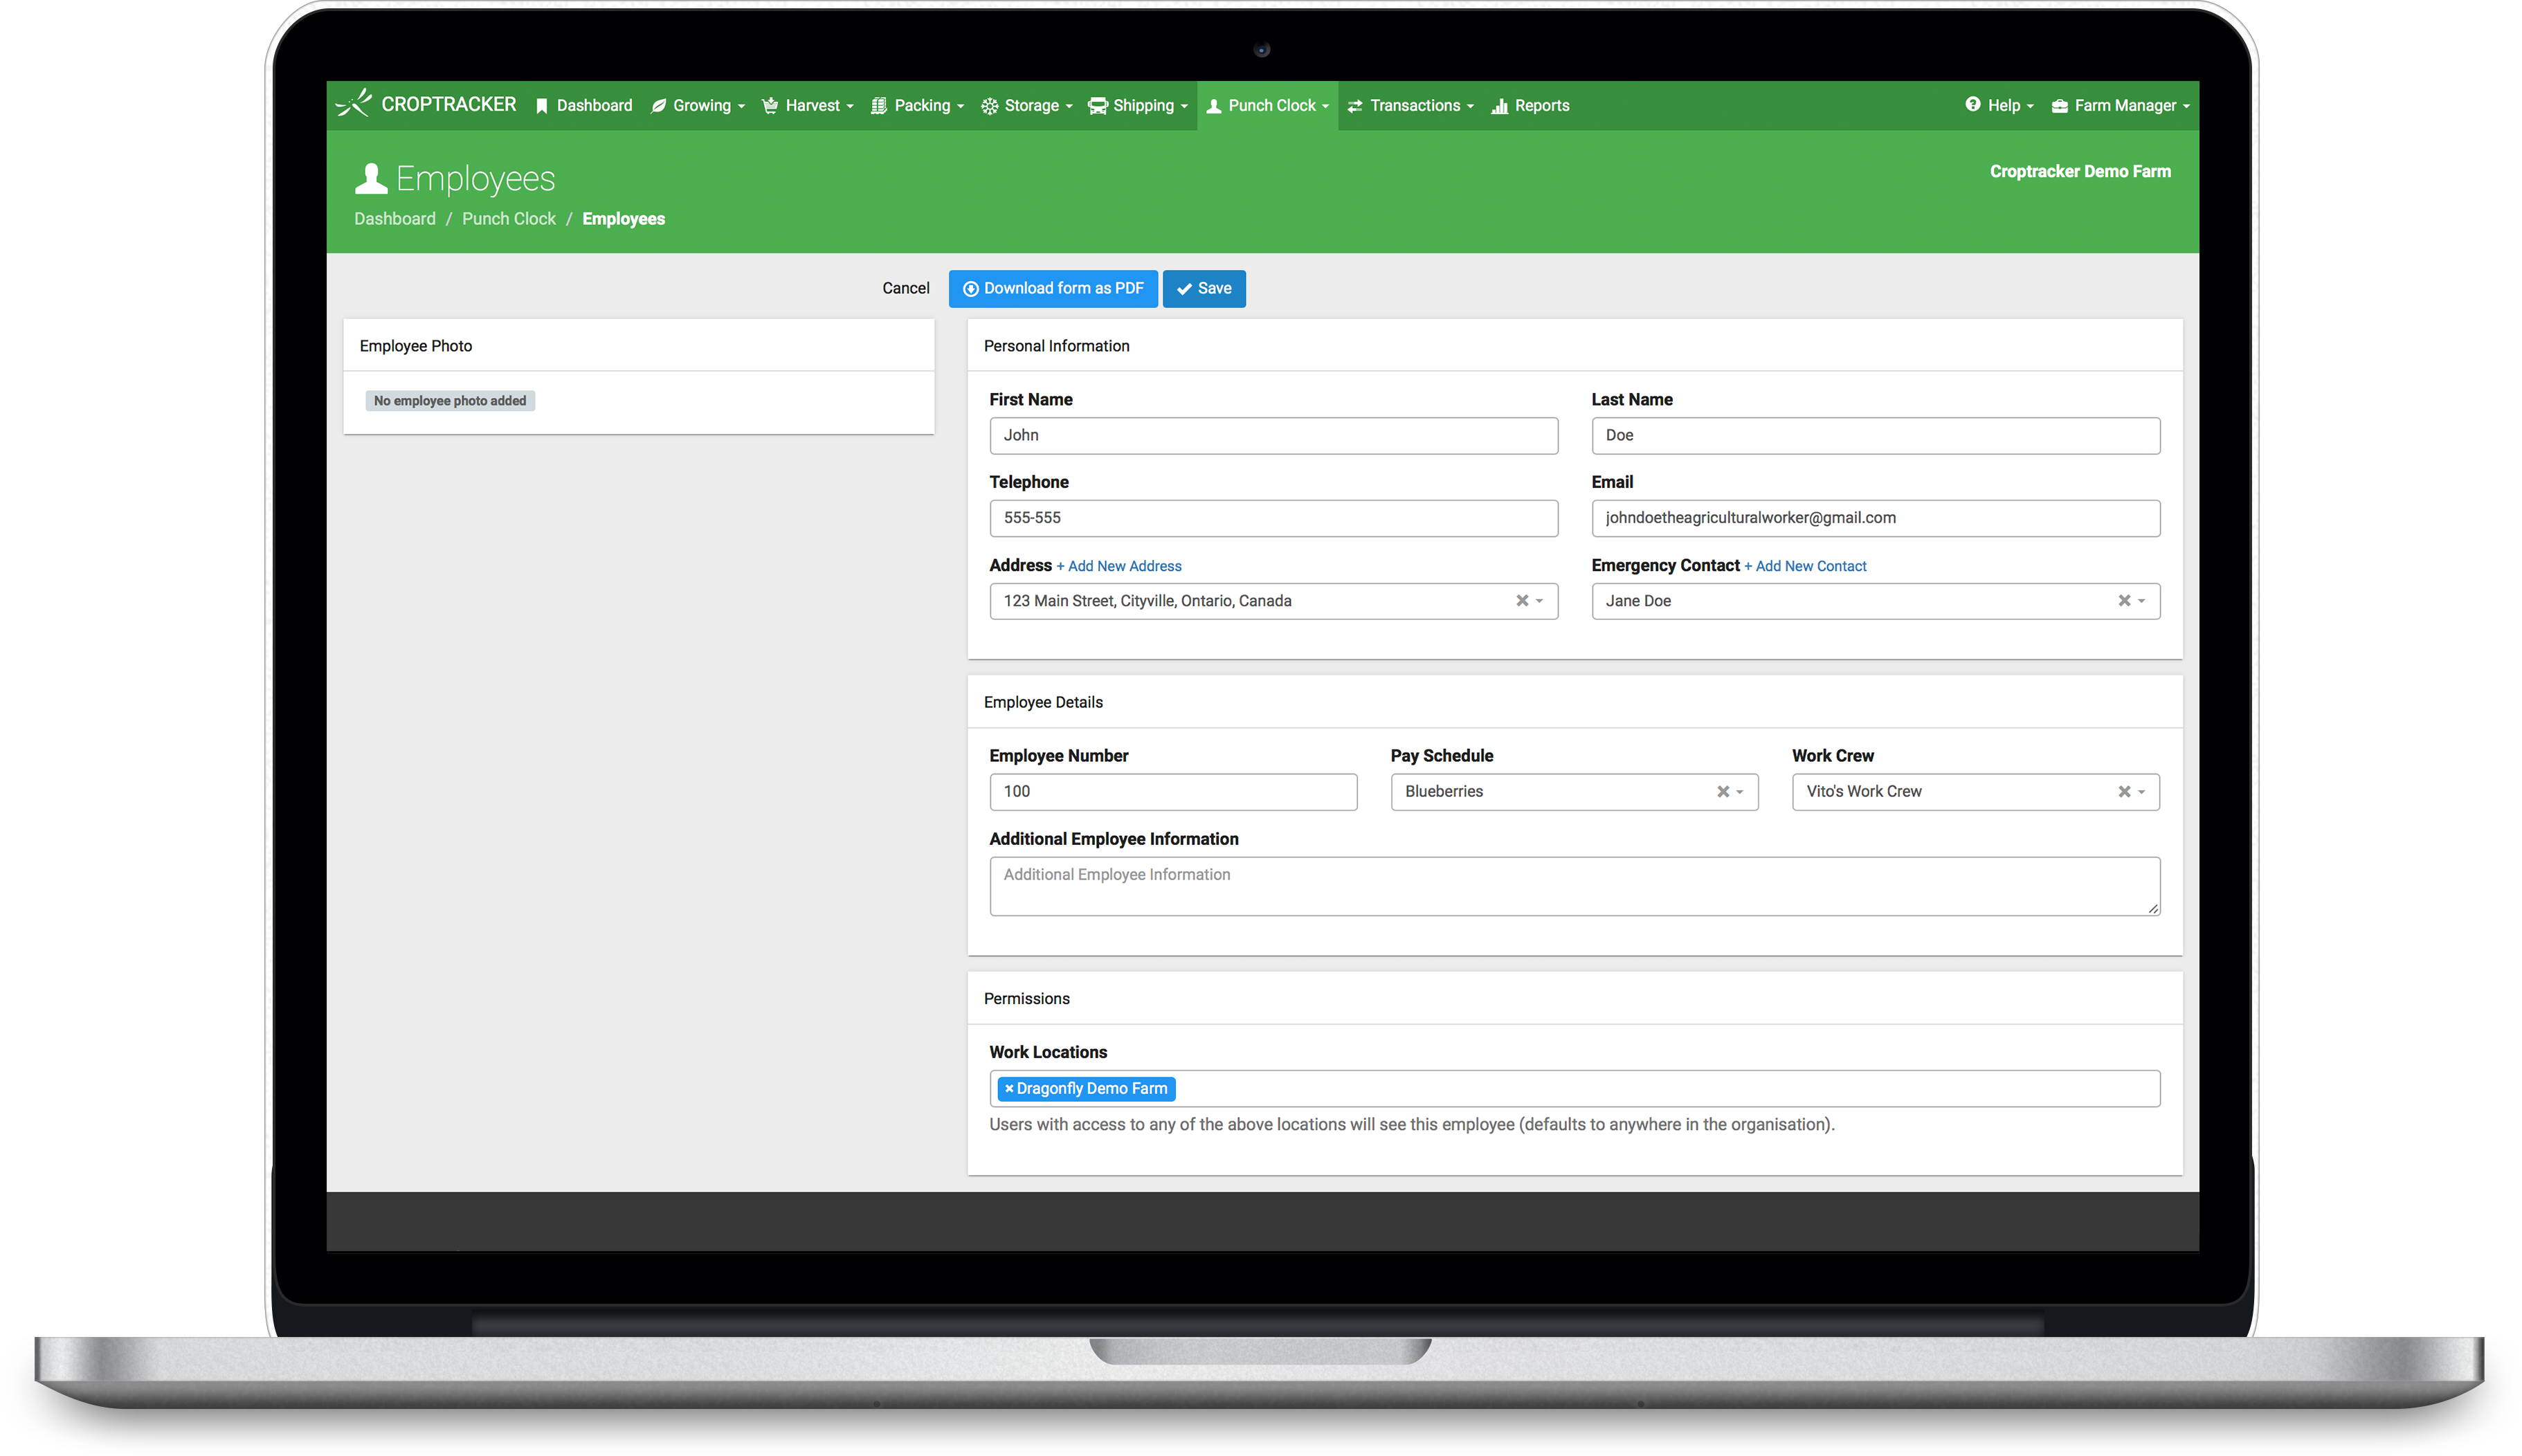Open the Punch Clock menu

(1267, 106)
